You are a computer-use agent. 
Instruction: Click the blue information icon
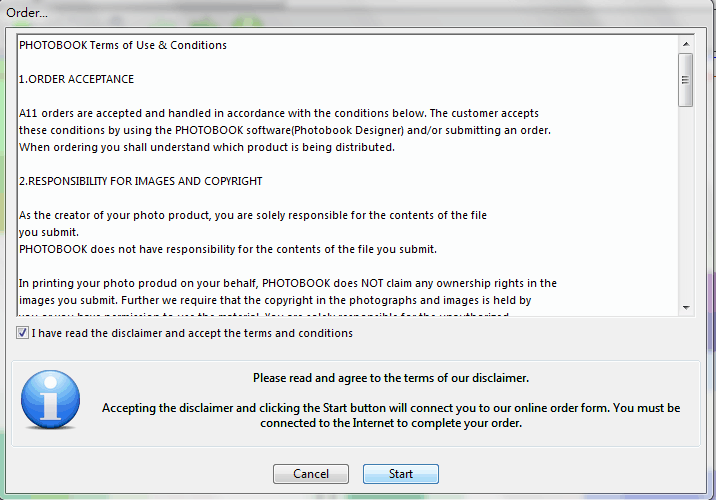[50, 400]
